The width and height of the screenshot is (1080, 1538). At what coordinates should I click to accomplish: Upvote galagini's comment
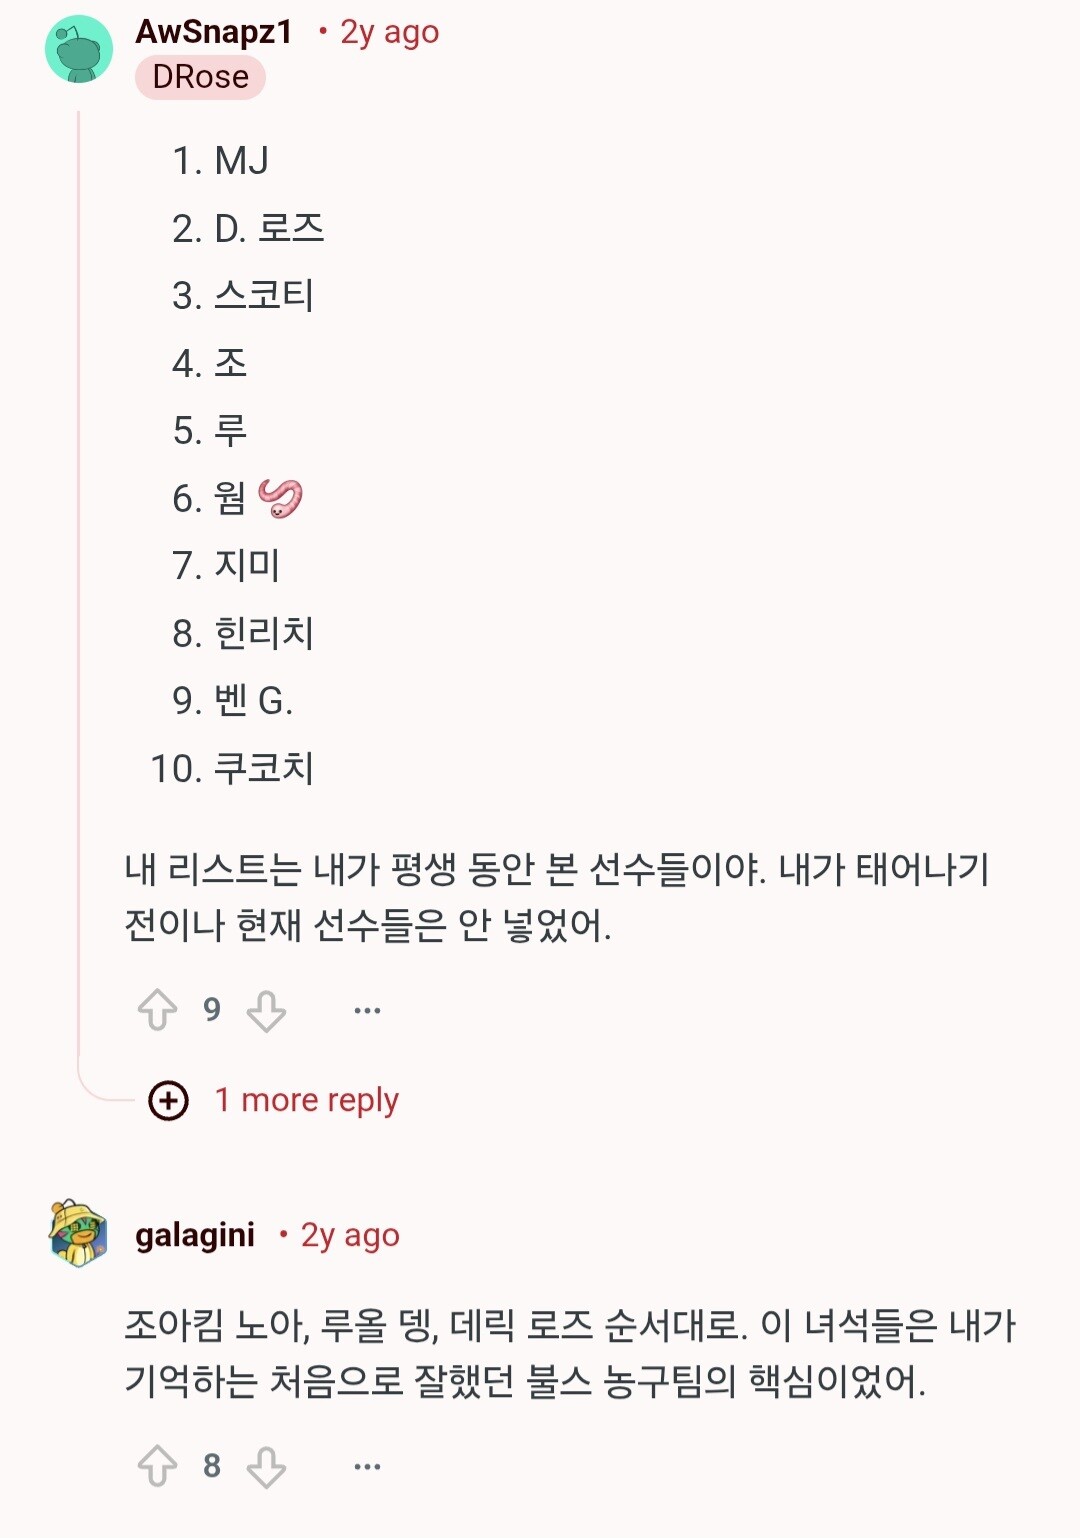157,1467
